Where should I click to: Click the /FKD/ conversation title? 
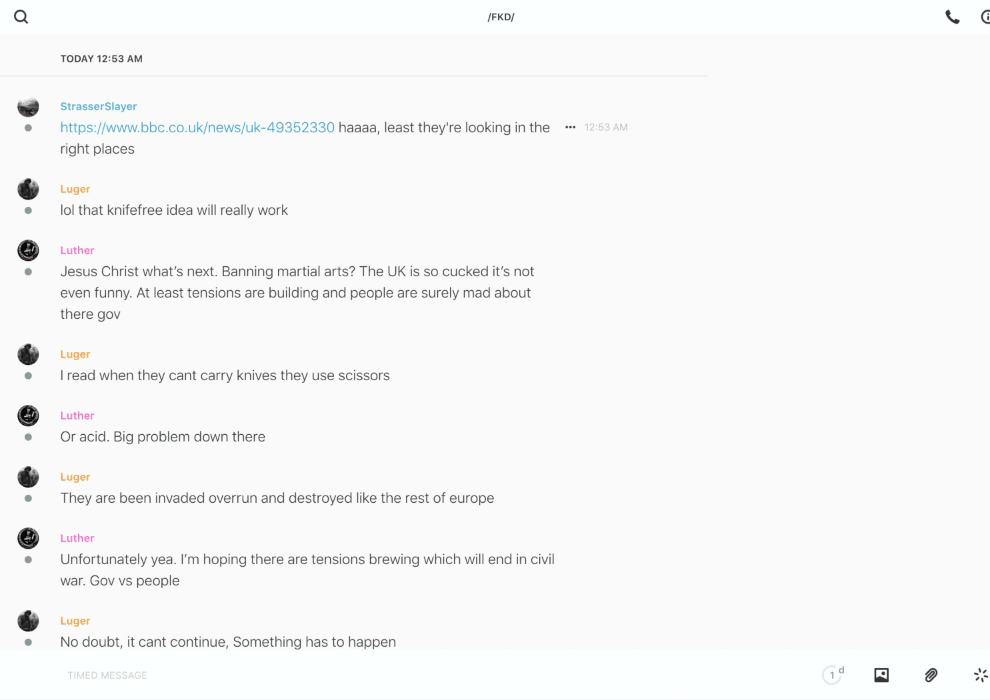(501, 17)
